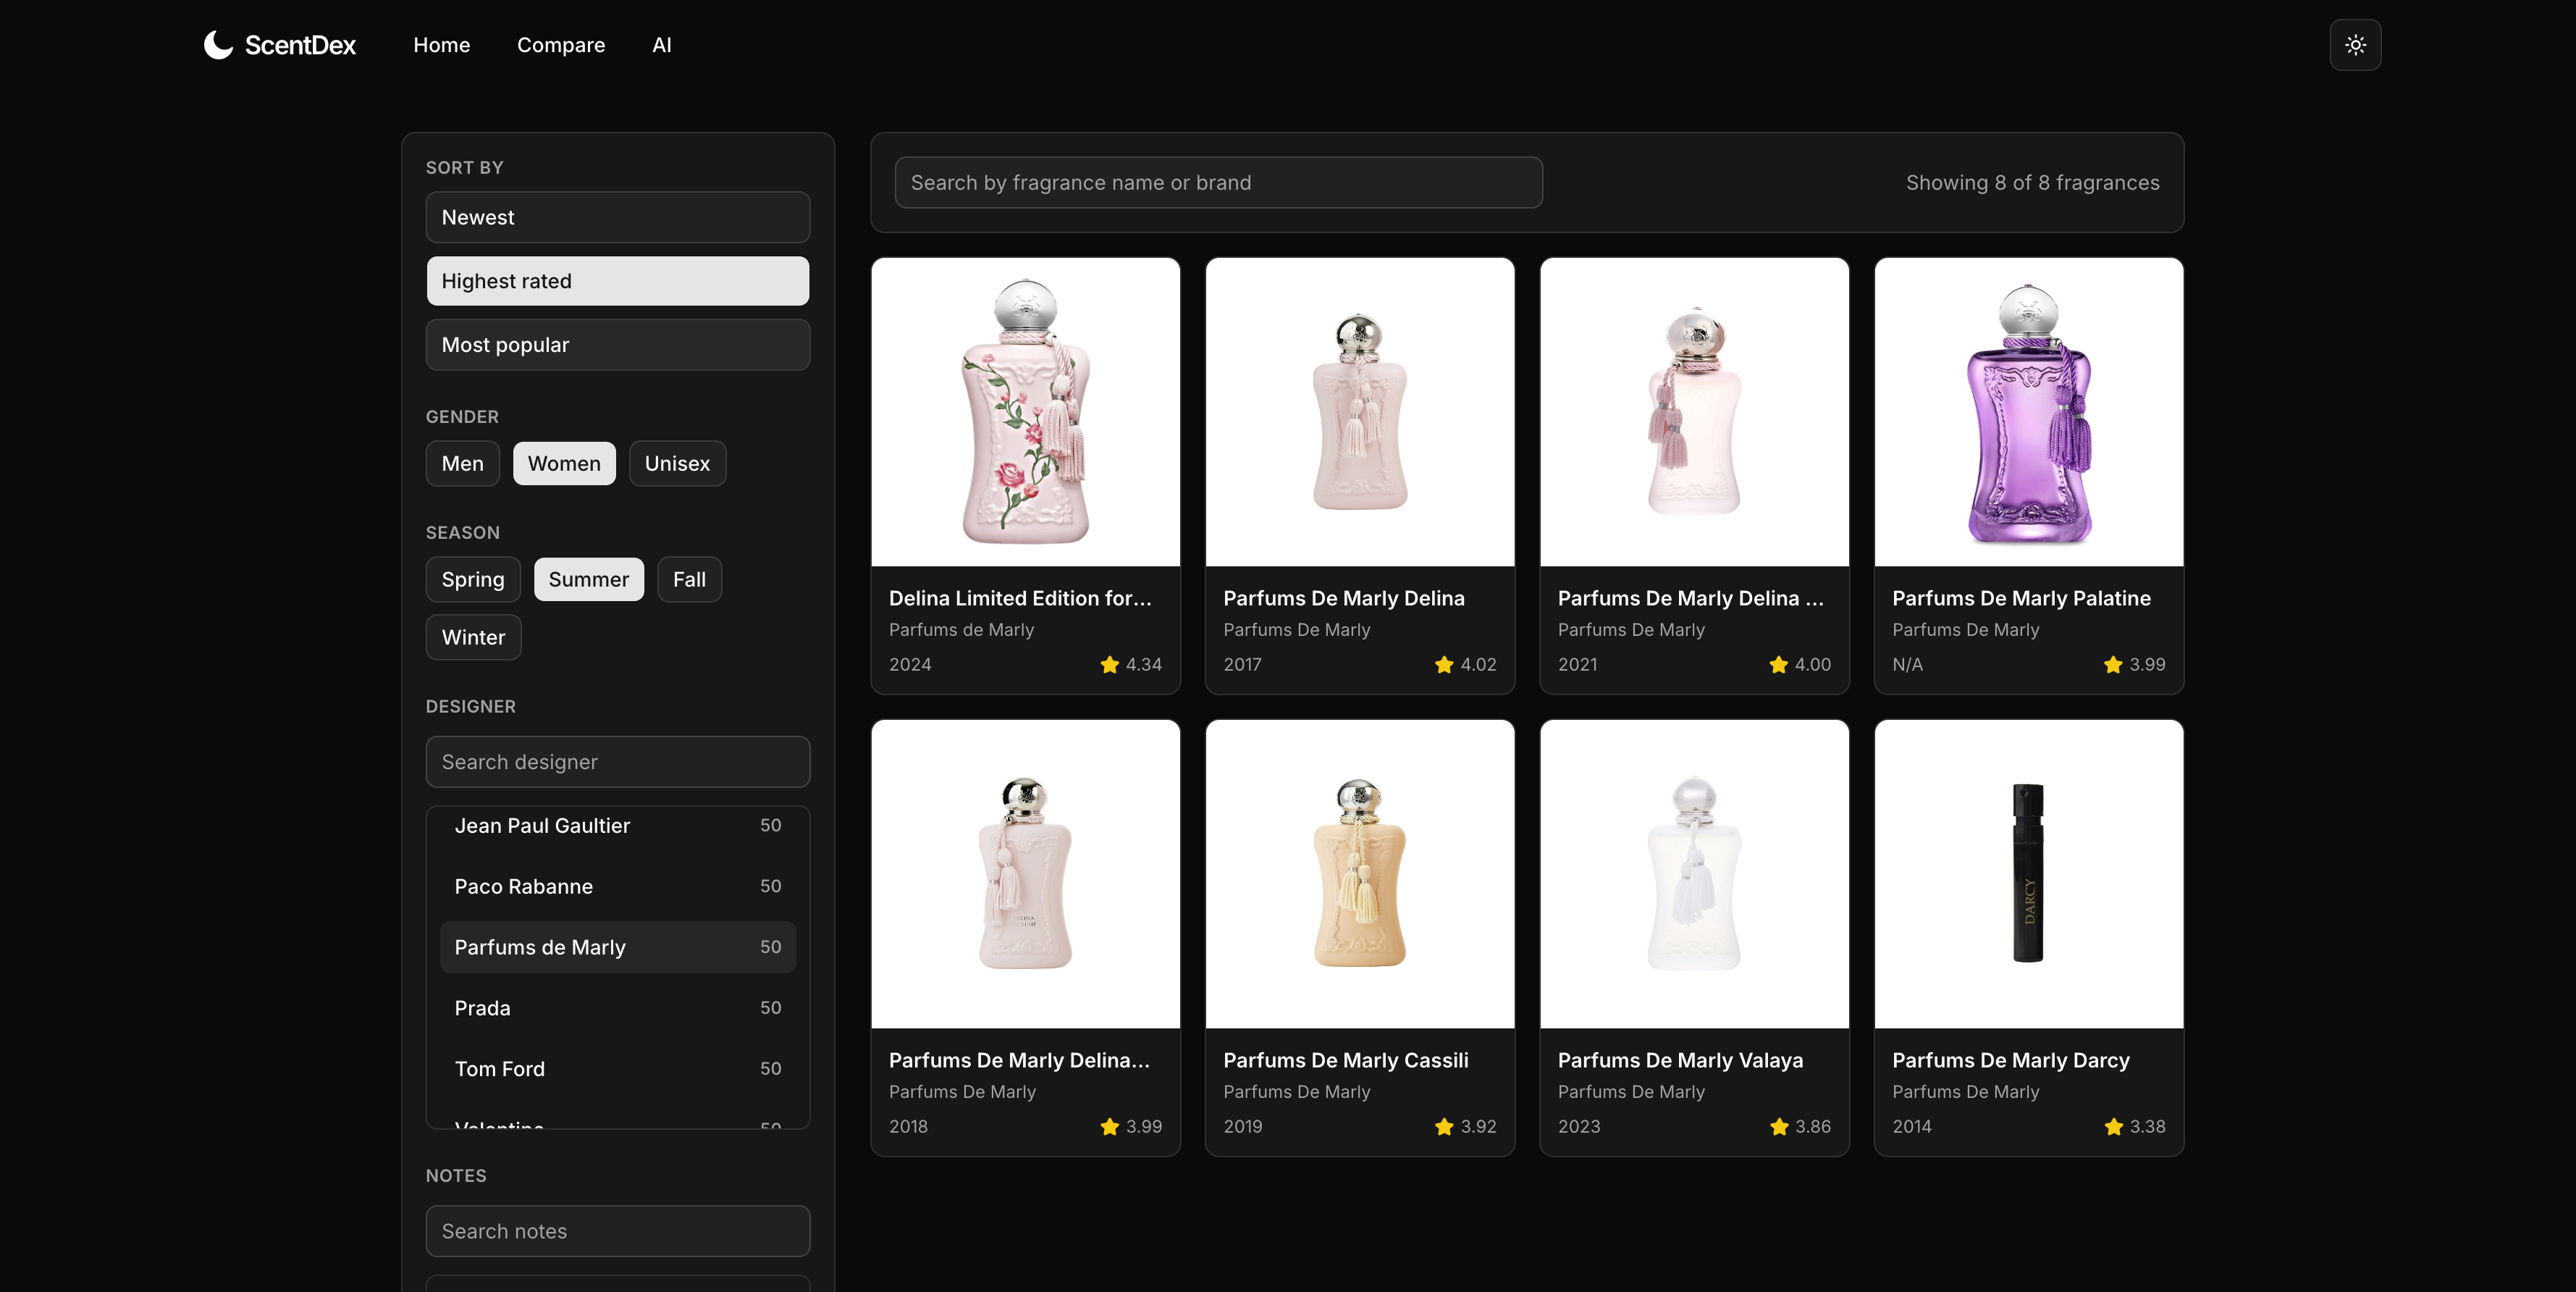Image resolution: width=2576 pixels, height=1292 pixels.
Task: Click the Search designer field
Action: pos(617,762)
